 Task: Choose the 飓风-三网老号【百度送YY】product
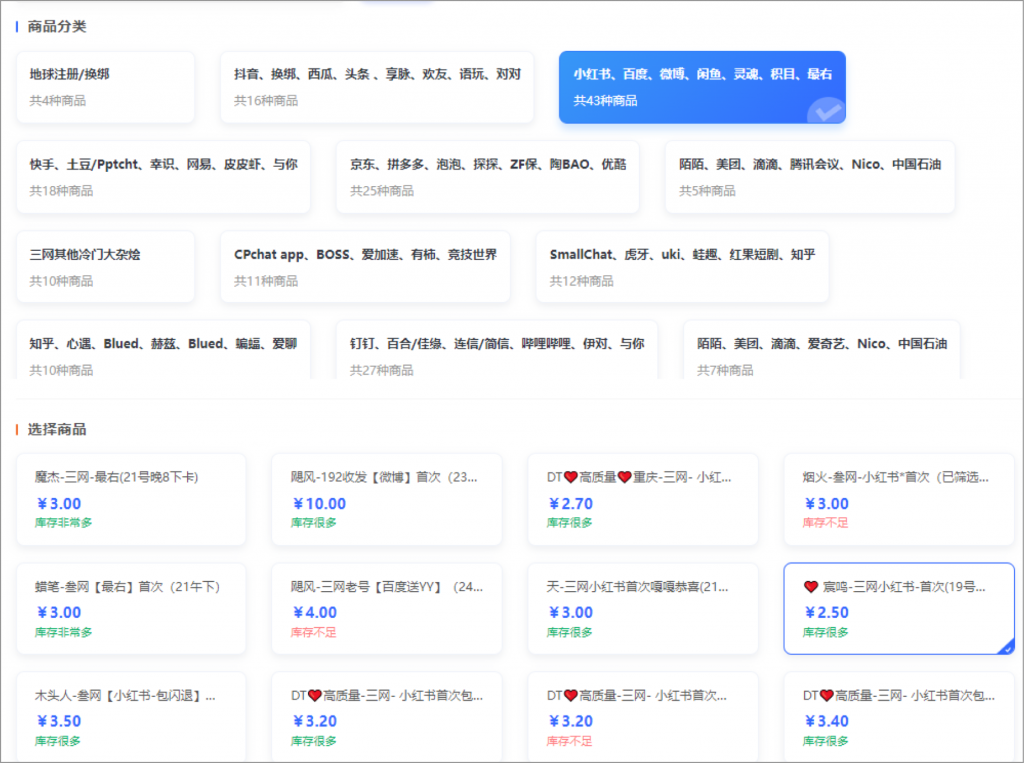point(386,608)
